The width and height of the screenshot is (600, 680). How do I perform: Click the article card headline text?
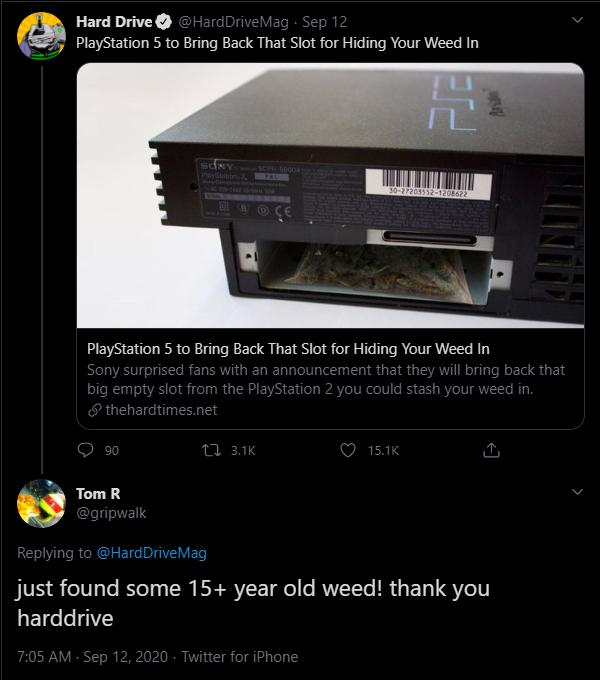pos(288,349)
